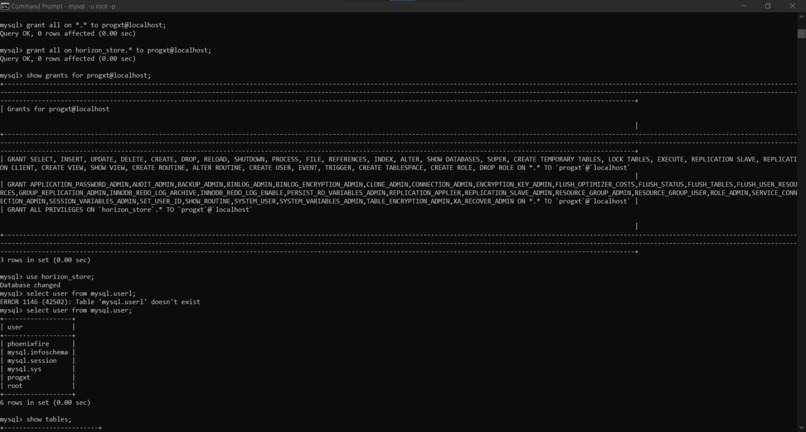Click the "Command Prompt - mysql -u root -p" title
The width and height of the screenshot is (806, 432).
(x=63, y=6)
